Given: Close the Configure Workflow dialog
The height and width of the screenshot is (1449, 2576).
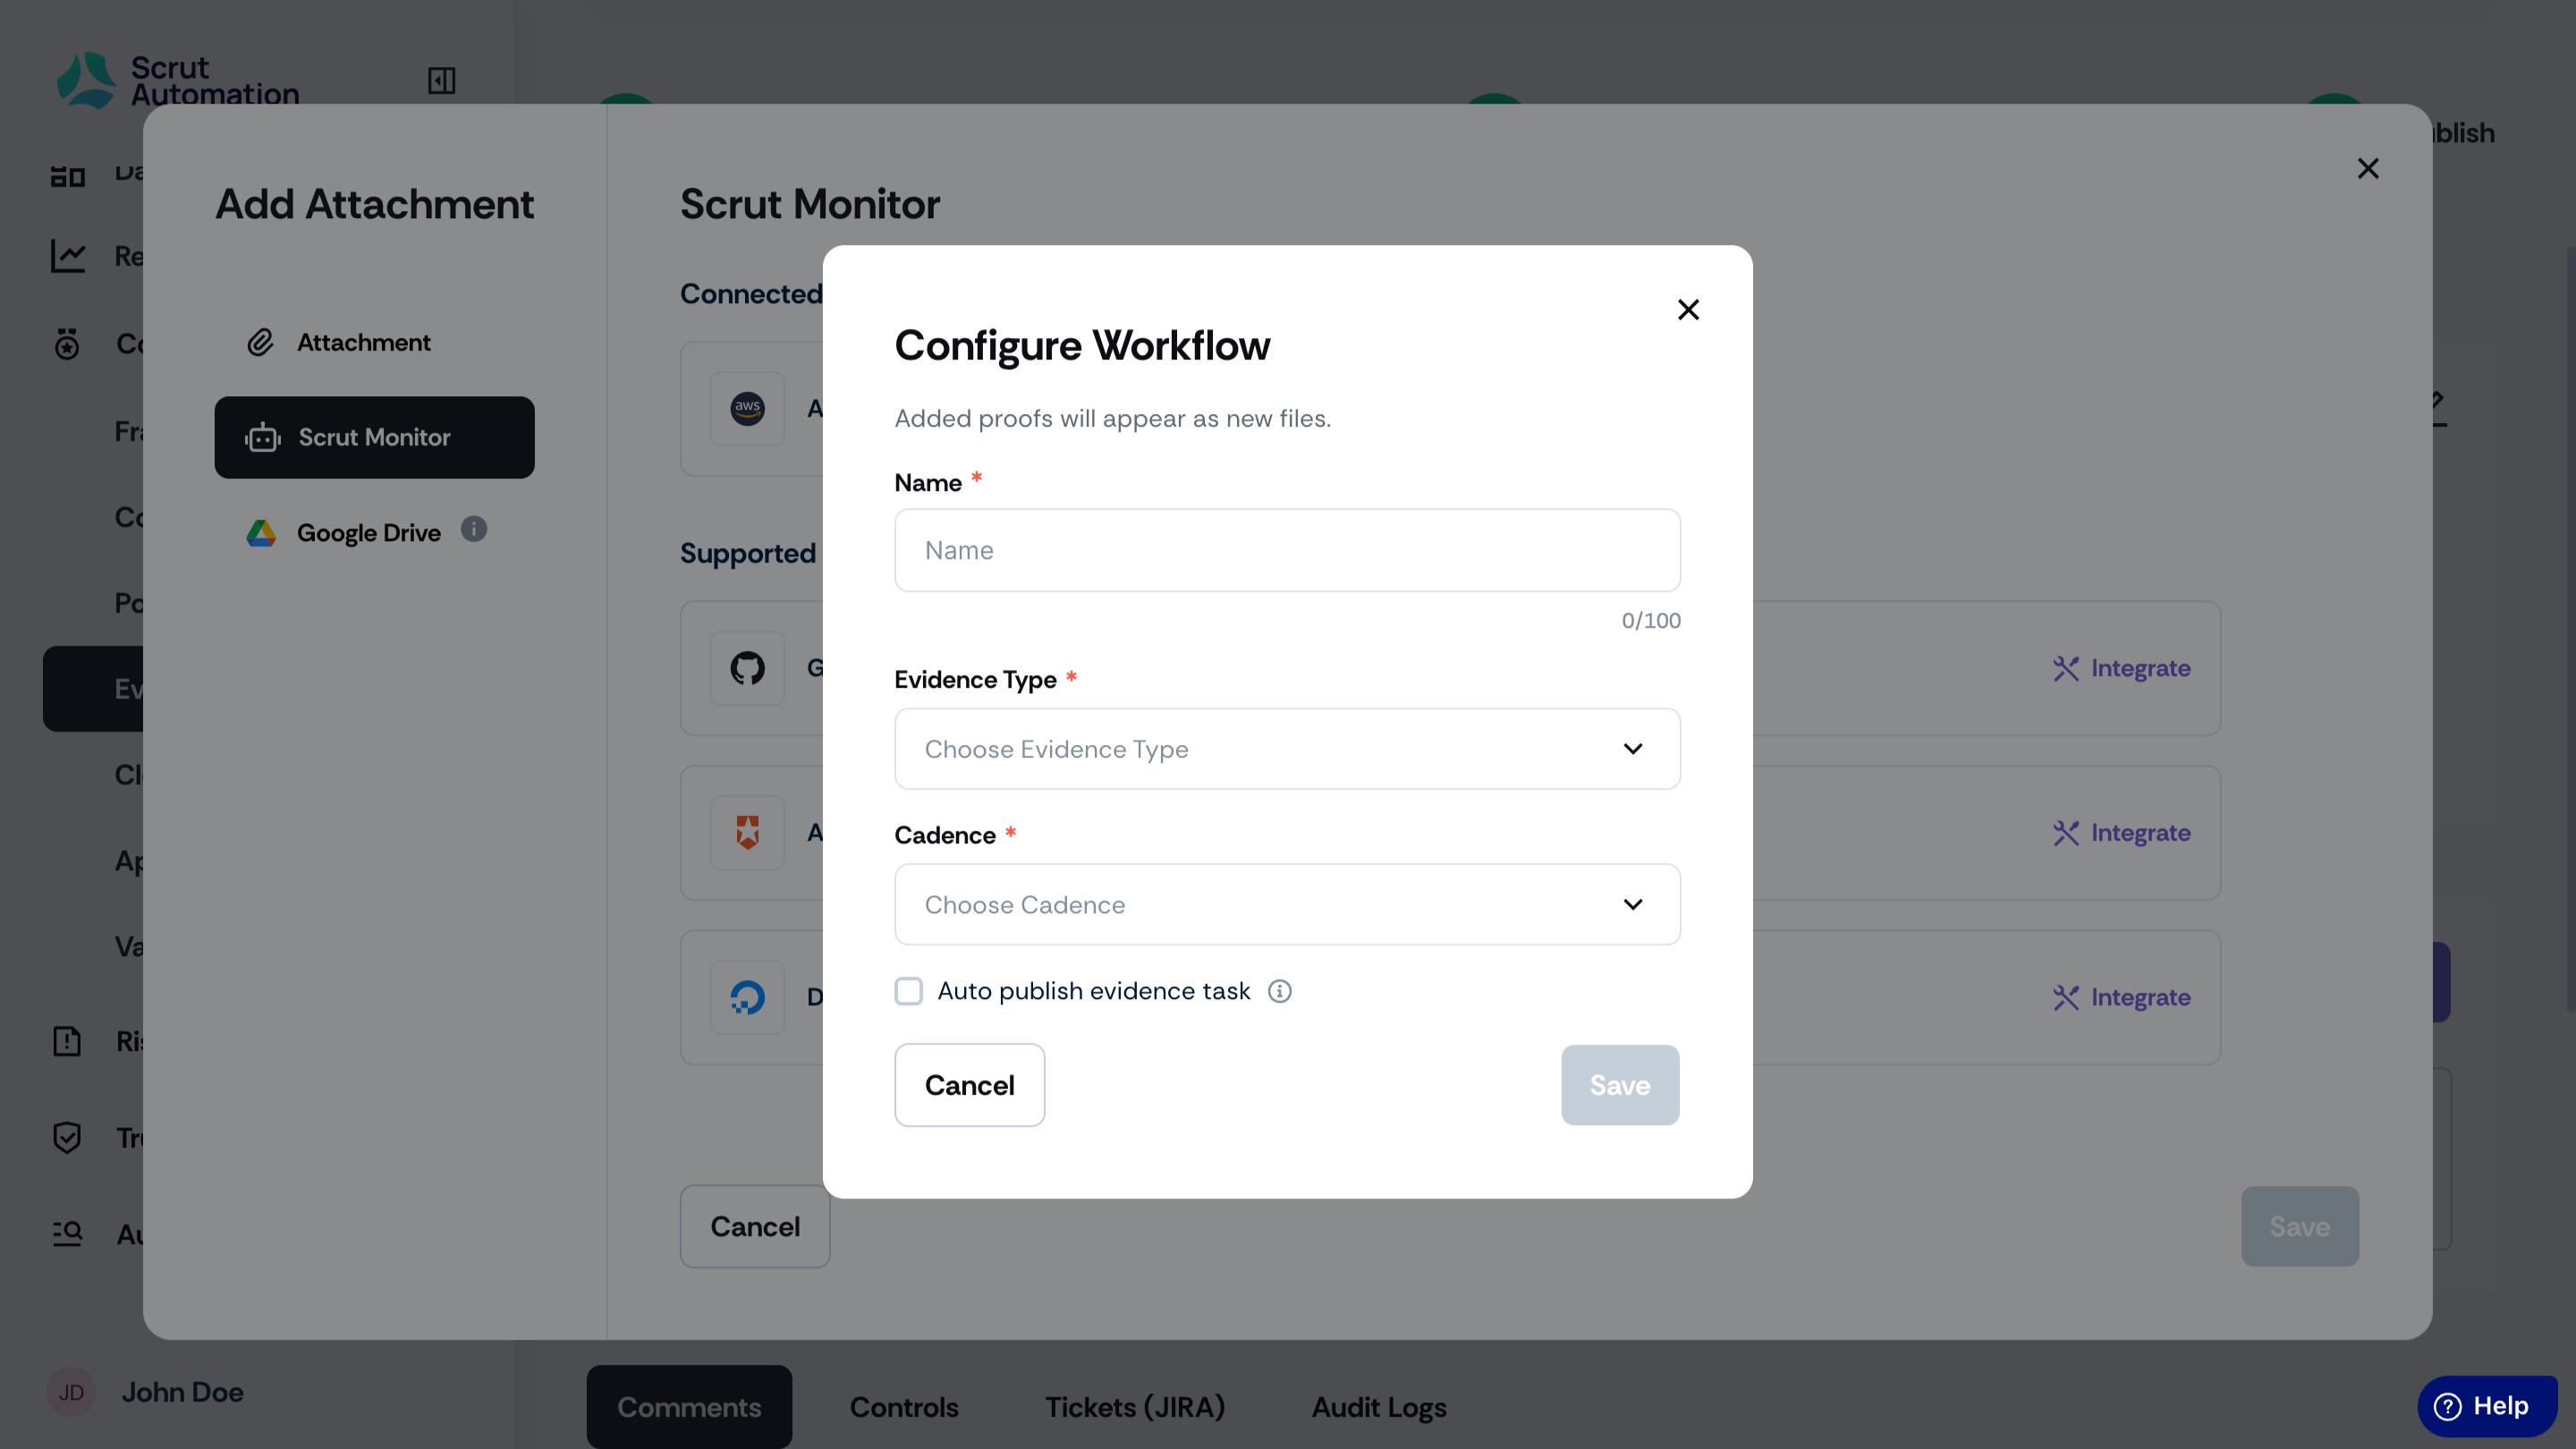Looking at the screenshot, I should 1688,310.
